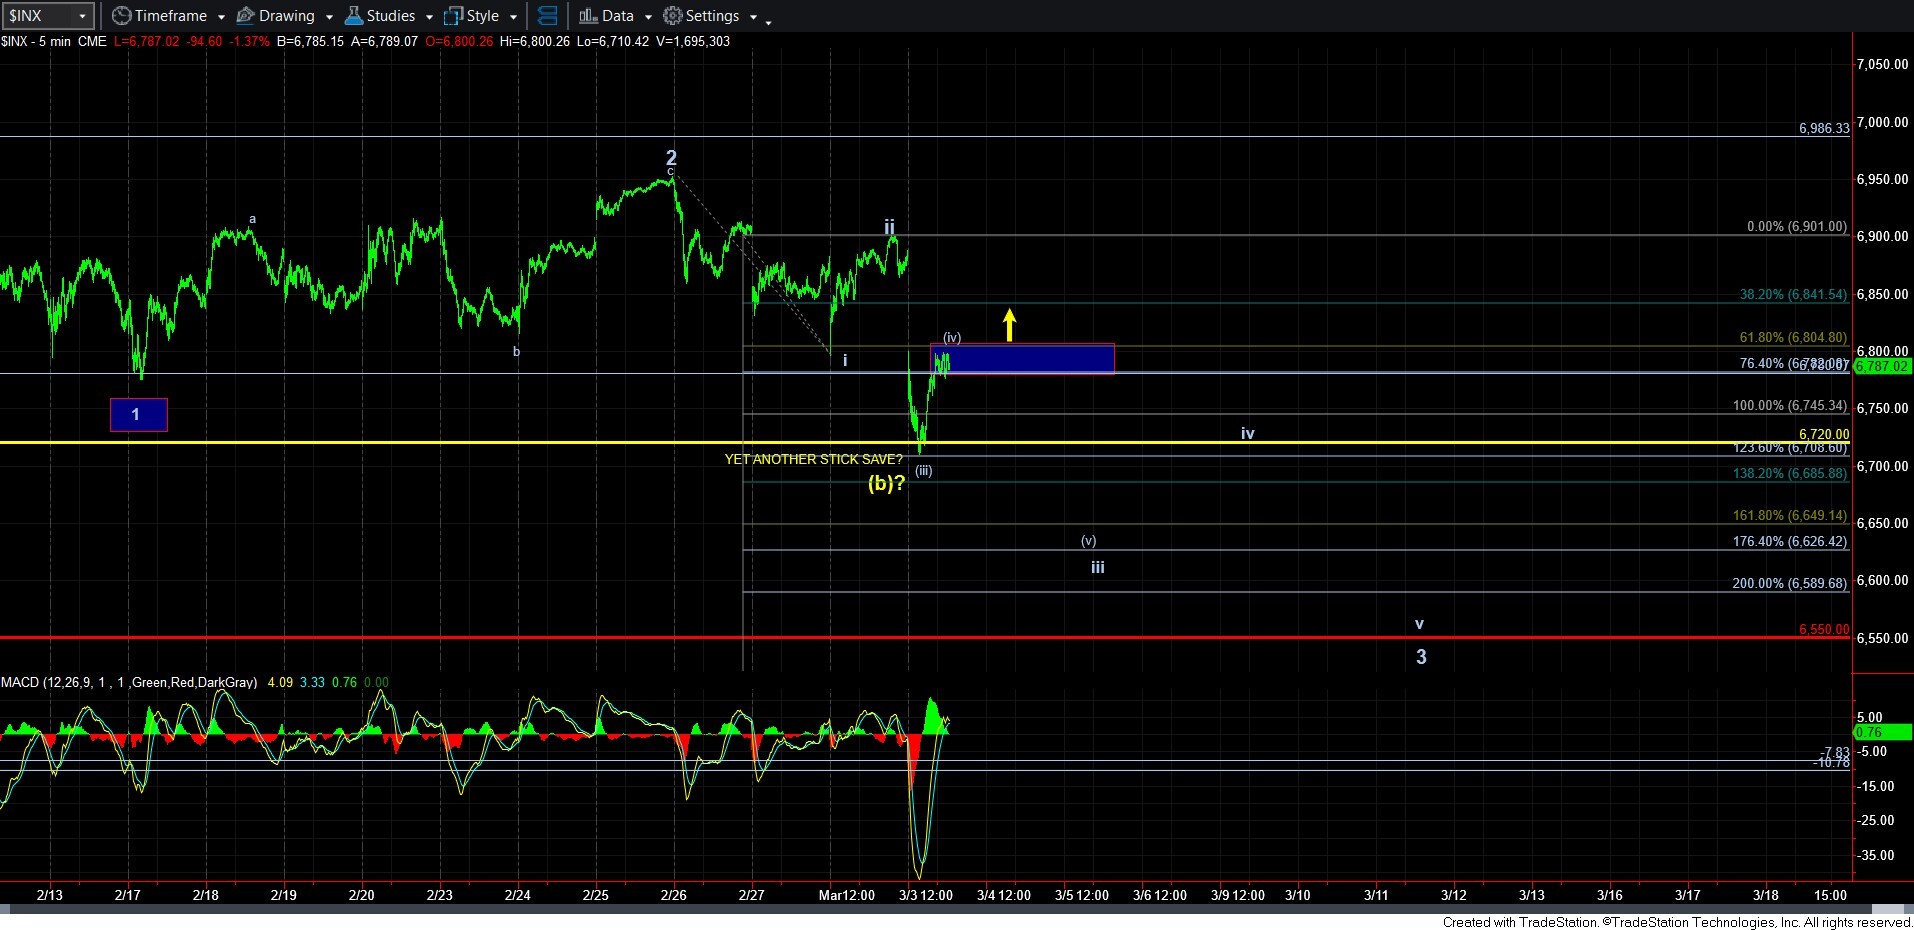Image resolution: width=1914 pixels, height=930 pixels.
Task: Select the "YET ANOTHER STICK SAVE?" text annotation
Action: click(x=813, y=459)
